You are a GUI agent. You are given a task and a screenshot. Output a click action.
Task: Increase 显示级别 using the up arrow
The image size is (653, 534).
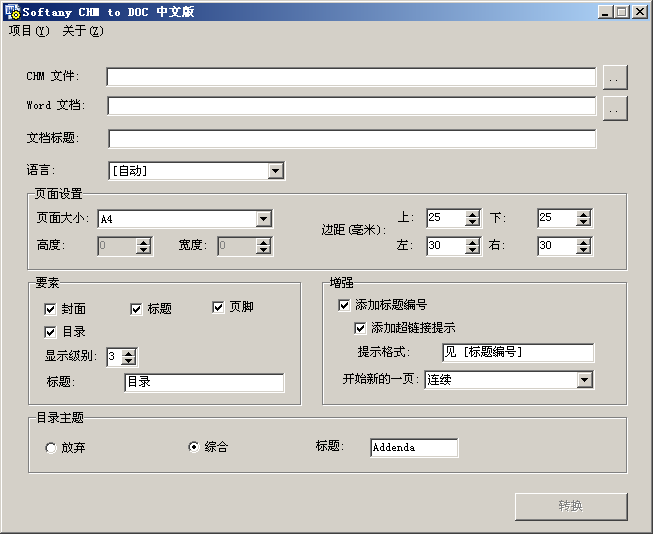tap(128, 352)
